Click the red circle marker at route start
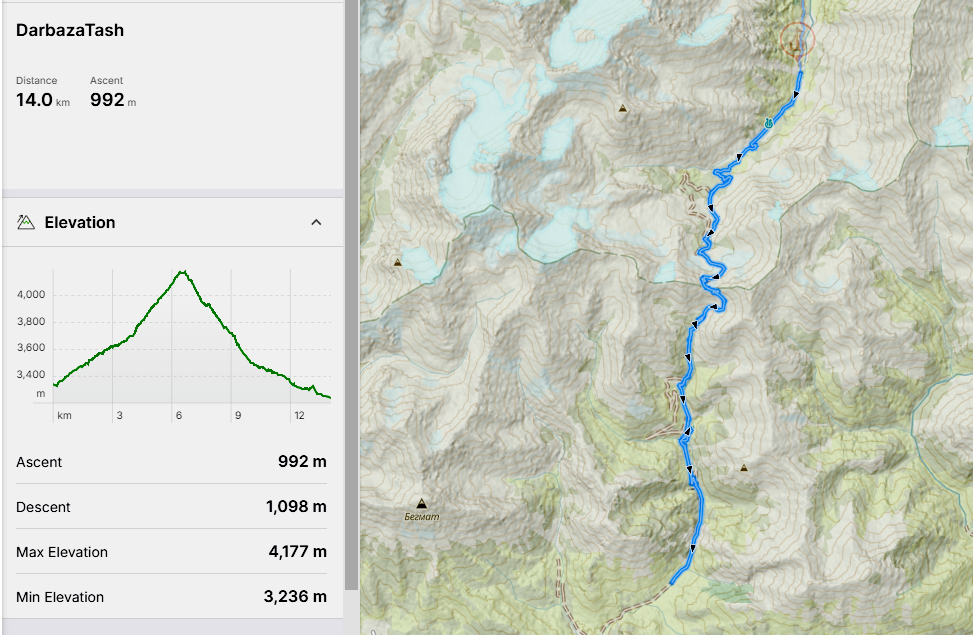Viewport: 973px width, 635px height. 797,41
